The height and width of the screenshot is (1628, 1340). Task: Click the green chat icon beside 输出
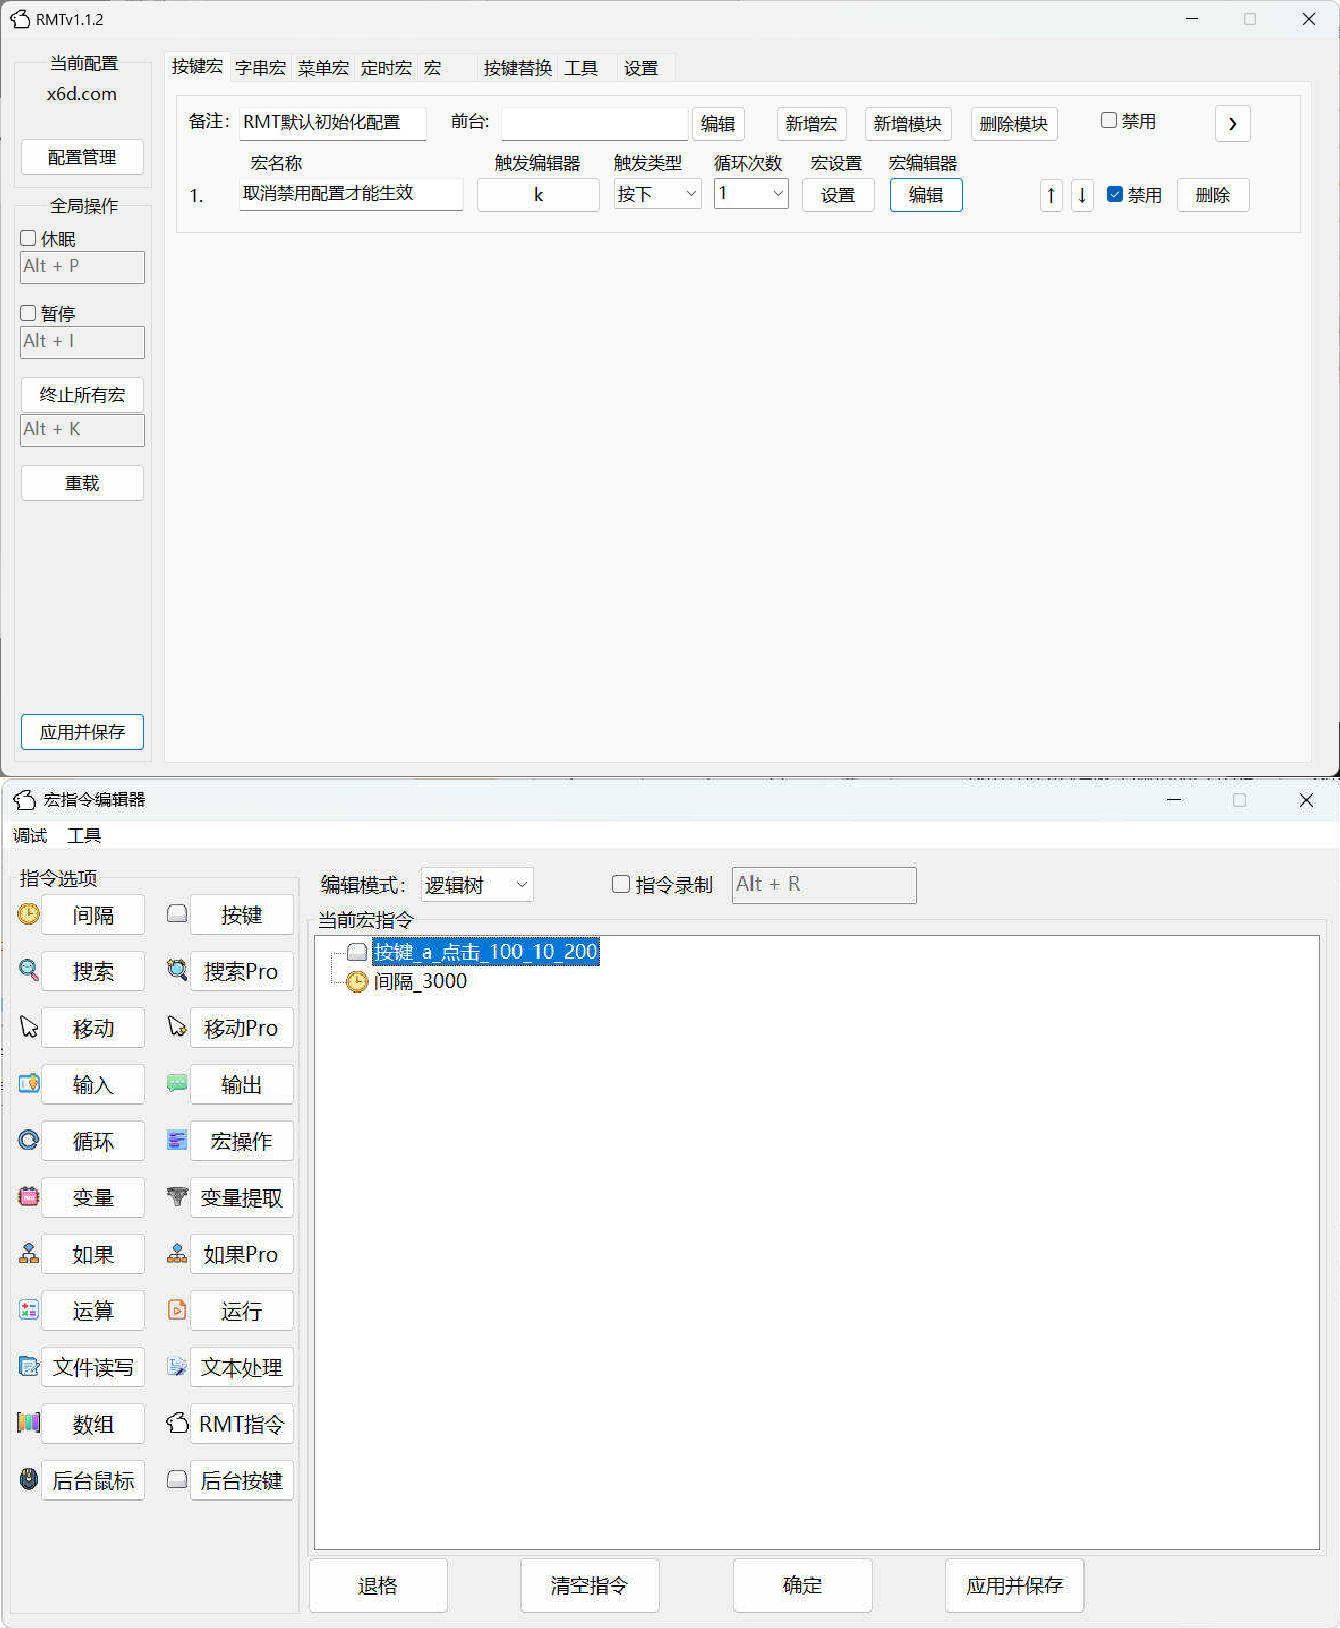[177, 1083]
